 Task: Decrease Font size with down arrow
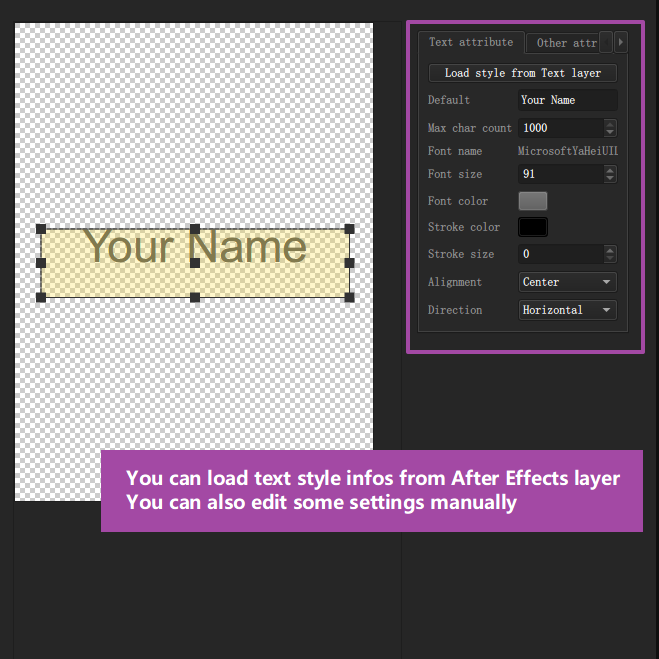[x=610, y=179]
